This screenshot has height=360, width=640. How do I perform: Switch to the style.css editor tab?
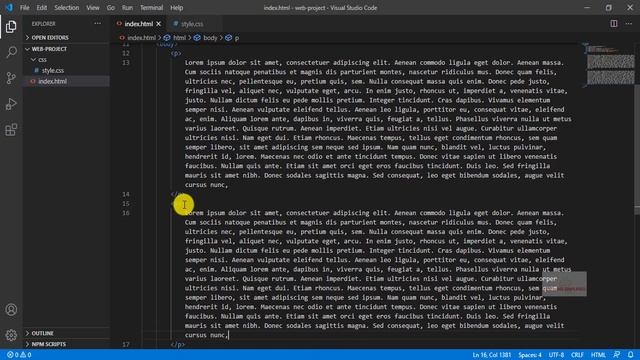pos(192,24)
